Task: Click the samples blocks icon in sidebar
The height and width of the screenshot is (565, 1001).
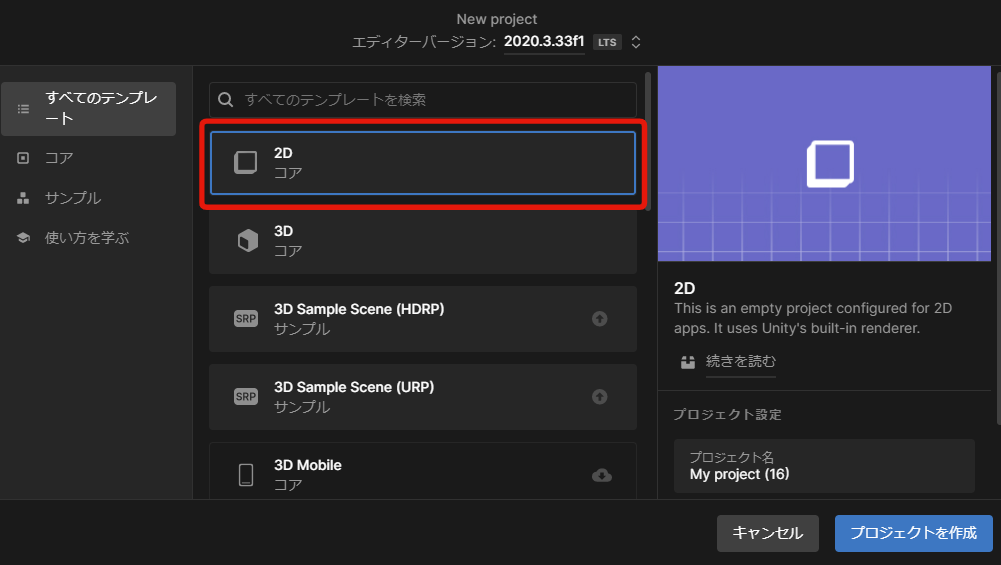Action: point(23,198)
